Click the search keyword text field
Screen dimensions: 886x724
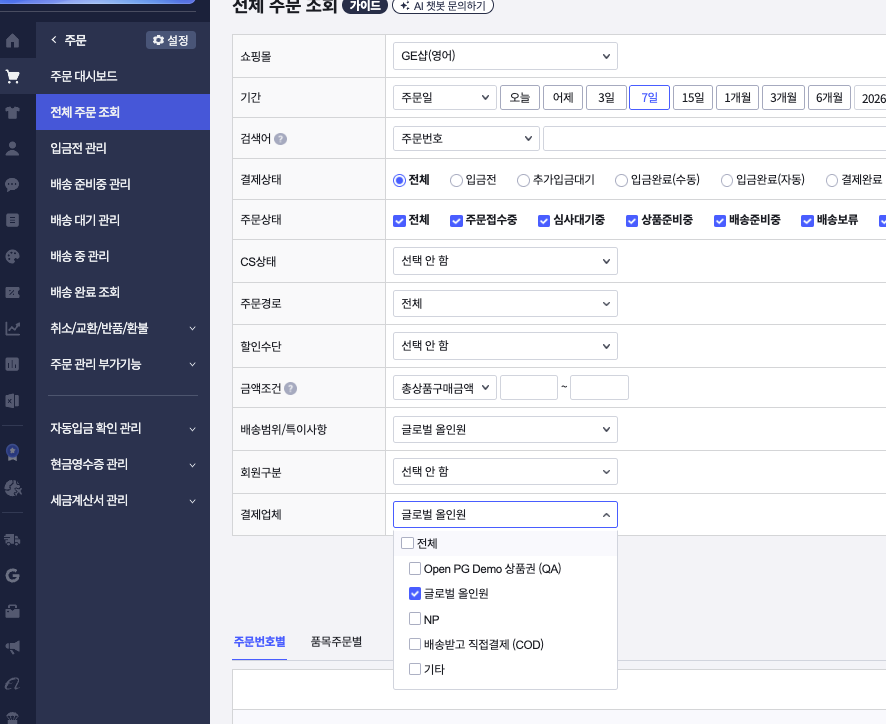tap(714, 138)
